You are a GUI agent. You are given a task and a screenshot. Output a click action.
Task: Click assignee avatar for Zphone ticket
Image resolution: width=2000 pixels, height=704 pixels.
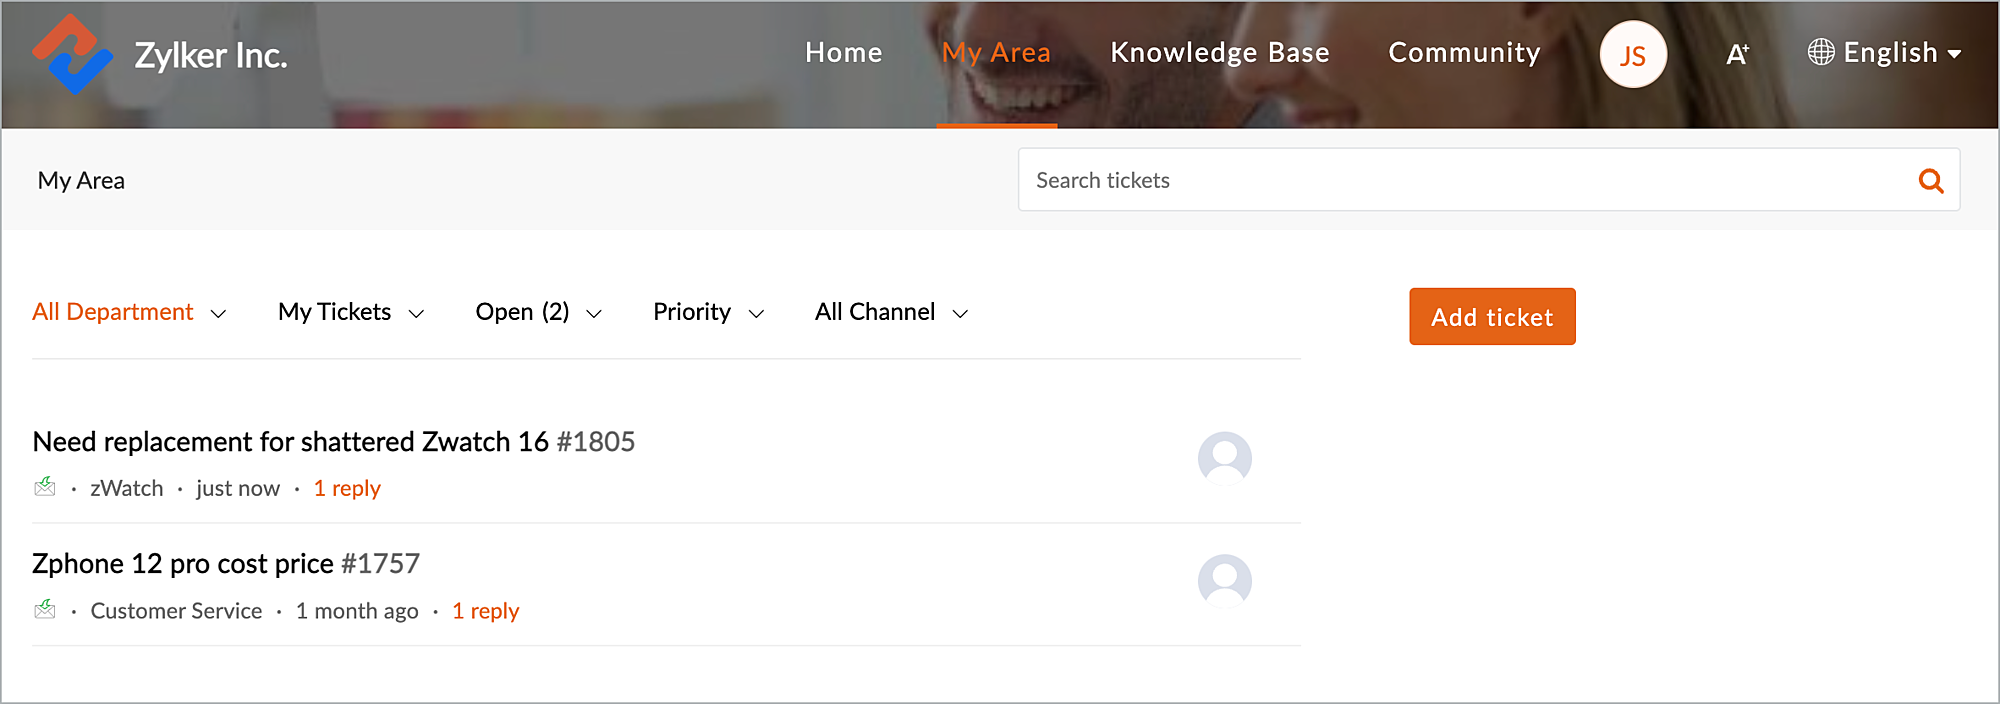1224,580
